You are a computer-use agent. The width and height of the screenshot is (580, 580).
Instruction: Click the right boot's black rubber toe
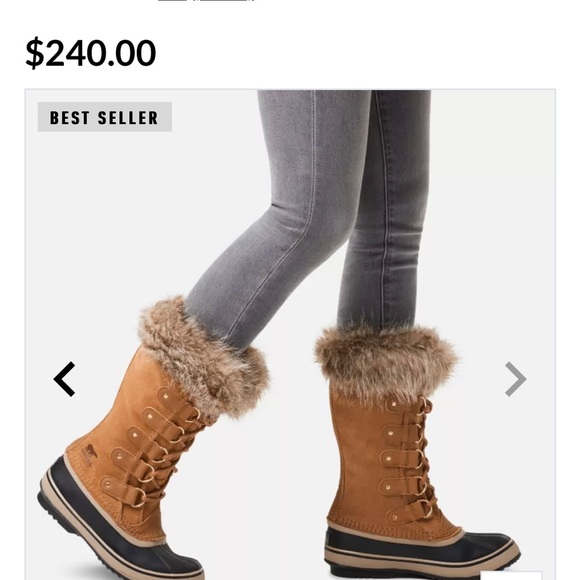point(422,544)
